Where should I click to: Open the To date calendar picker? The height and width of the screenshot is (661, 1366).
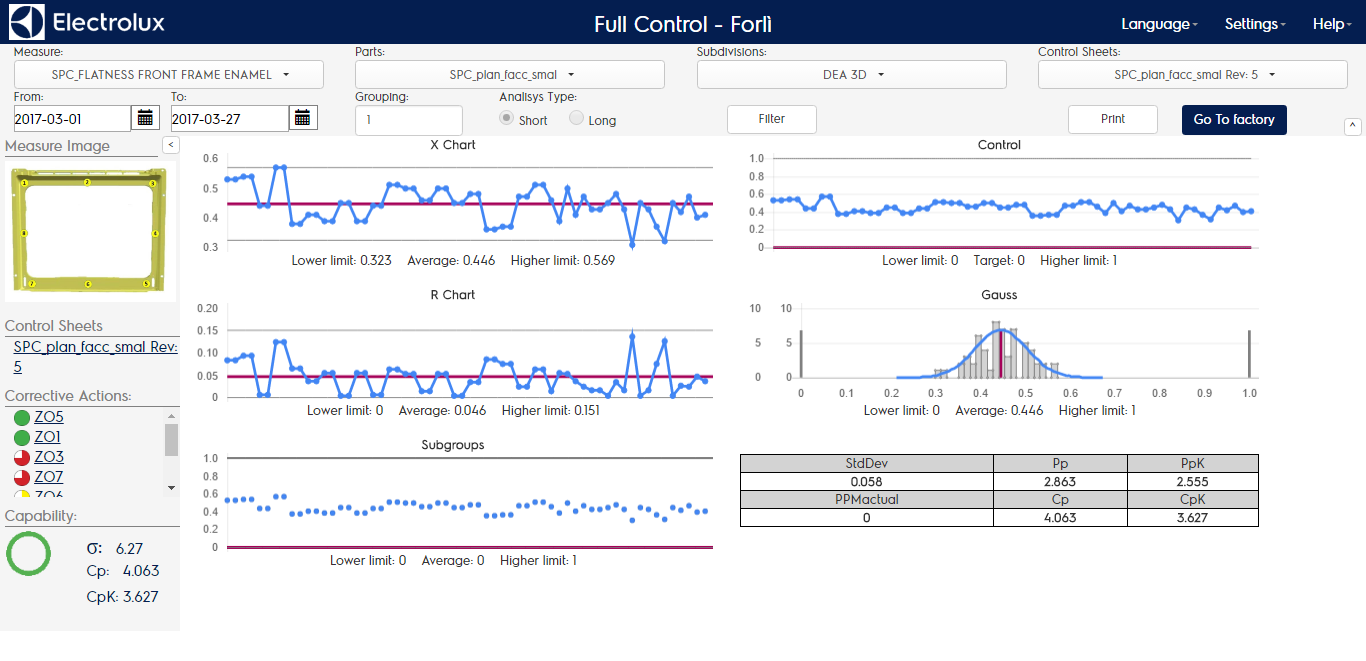303,118
